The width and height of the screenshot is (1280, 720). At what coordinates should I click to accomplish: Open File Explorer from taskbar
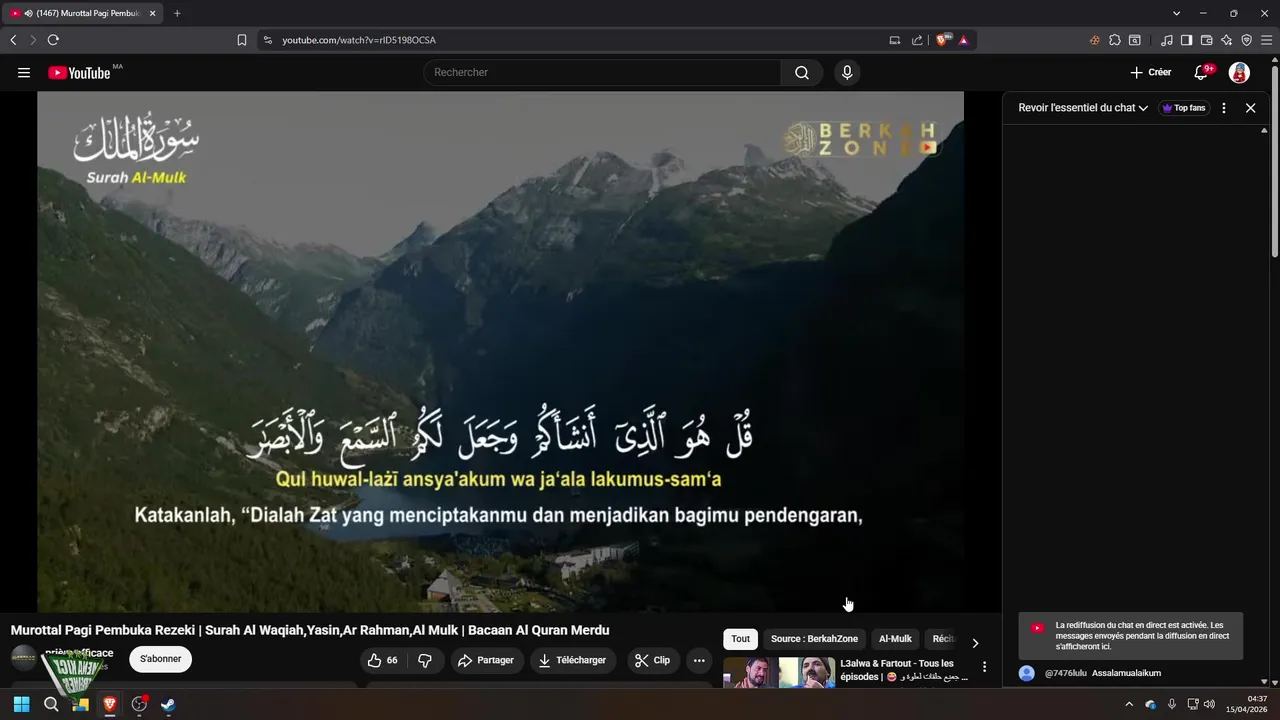[81, 704]
